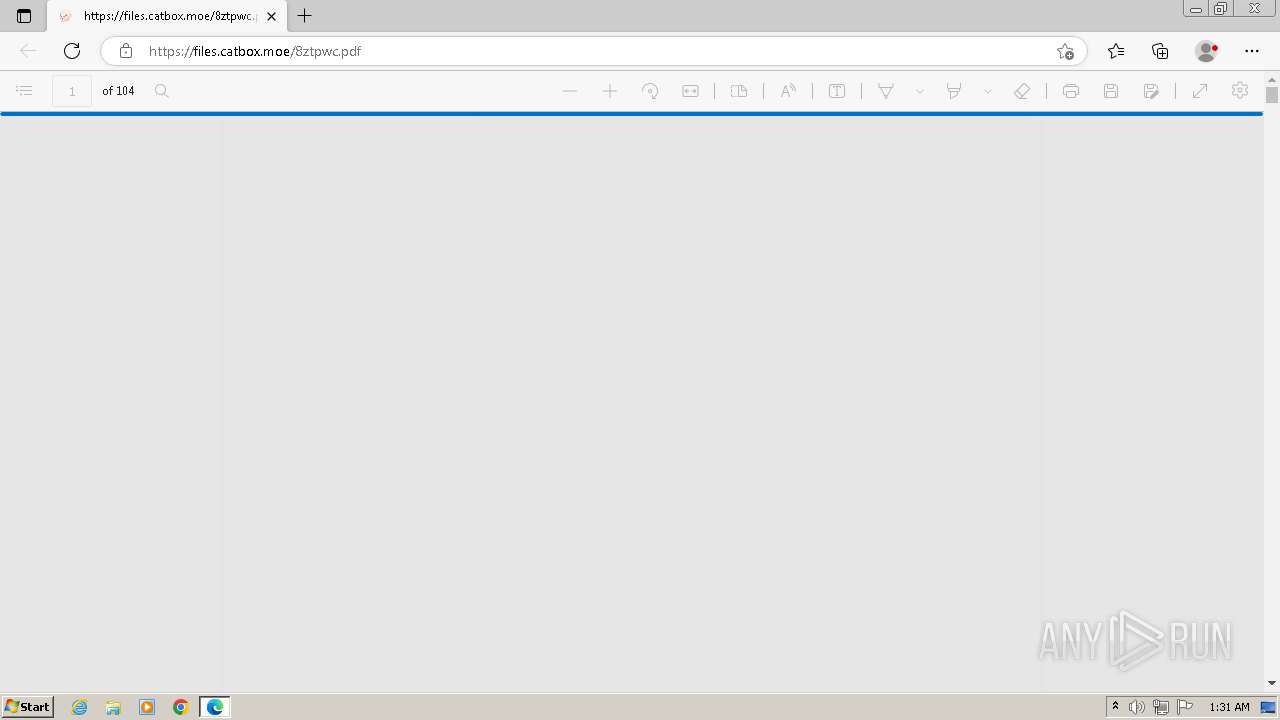The image size is (1280, 720).
Task: Enter PDF full screen mode
Action: tap(1200, 91)
